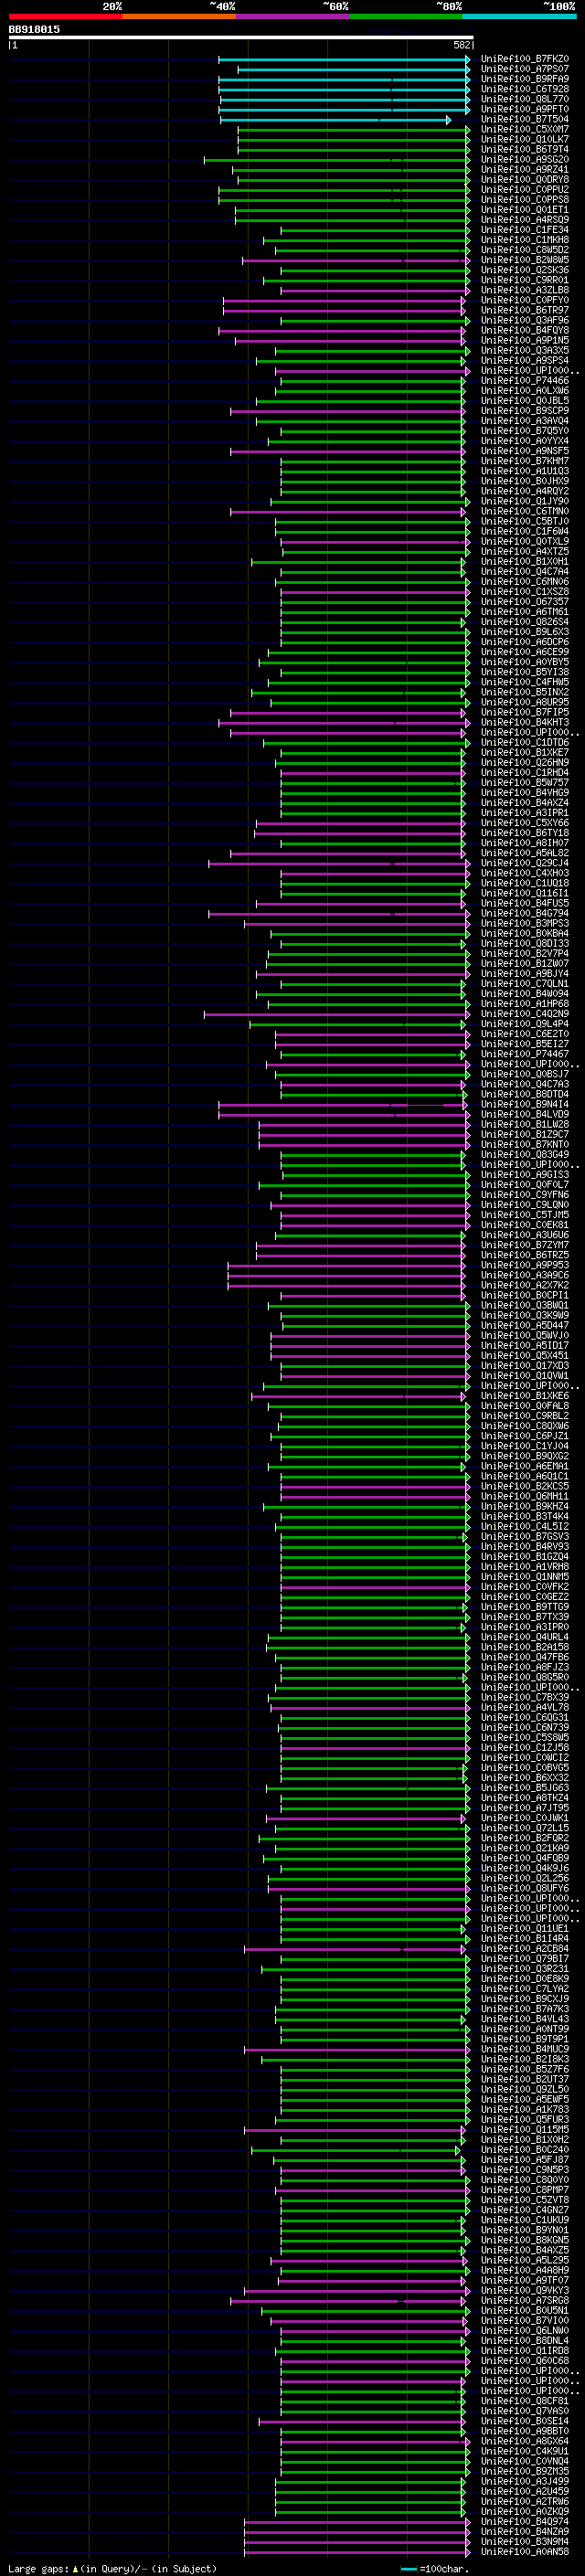Select the label UniRef100_B7GSV3

[x=524, y=1537]
